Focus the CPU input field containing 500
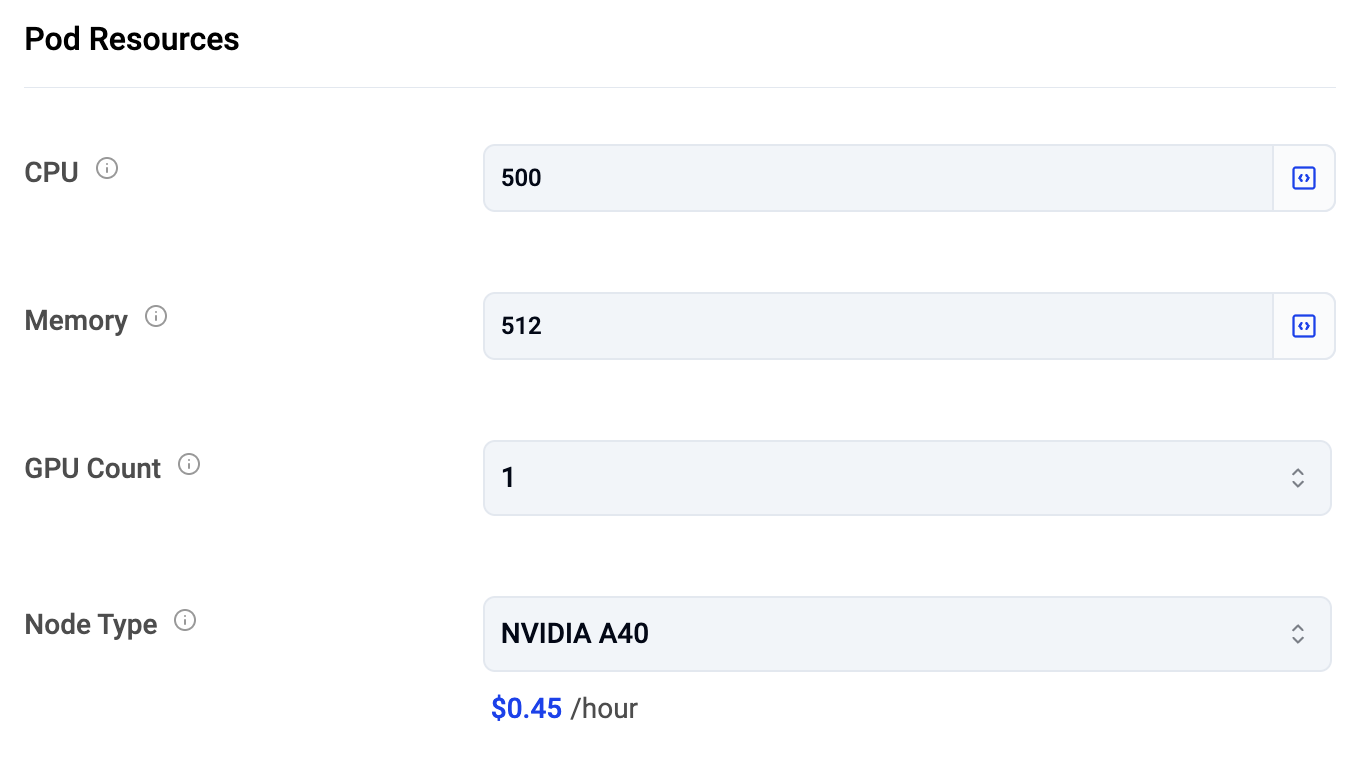 click(x=878, y=178)
